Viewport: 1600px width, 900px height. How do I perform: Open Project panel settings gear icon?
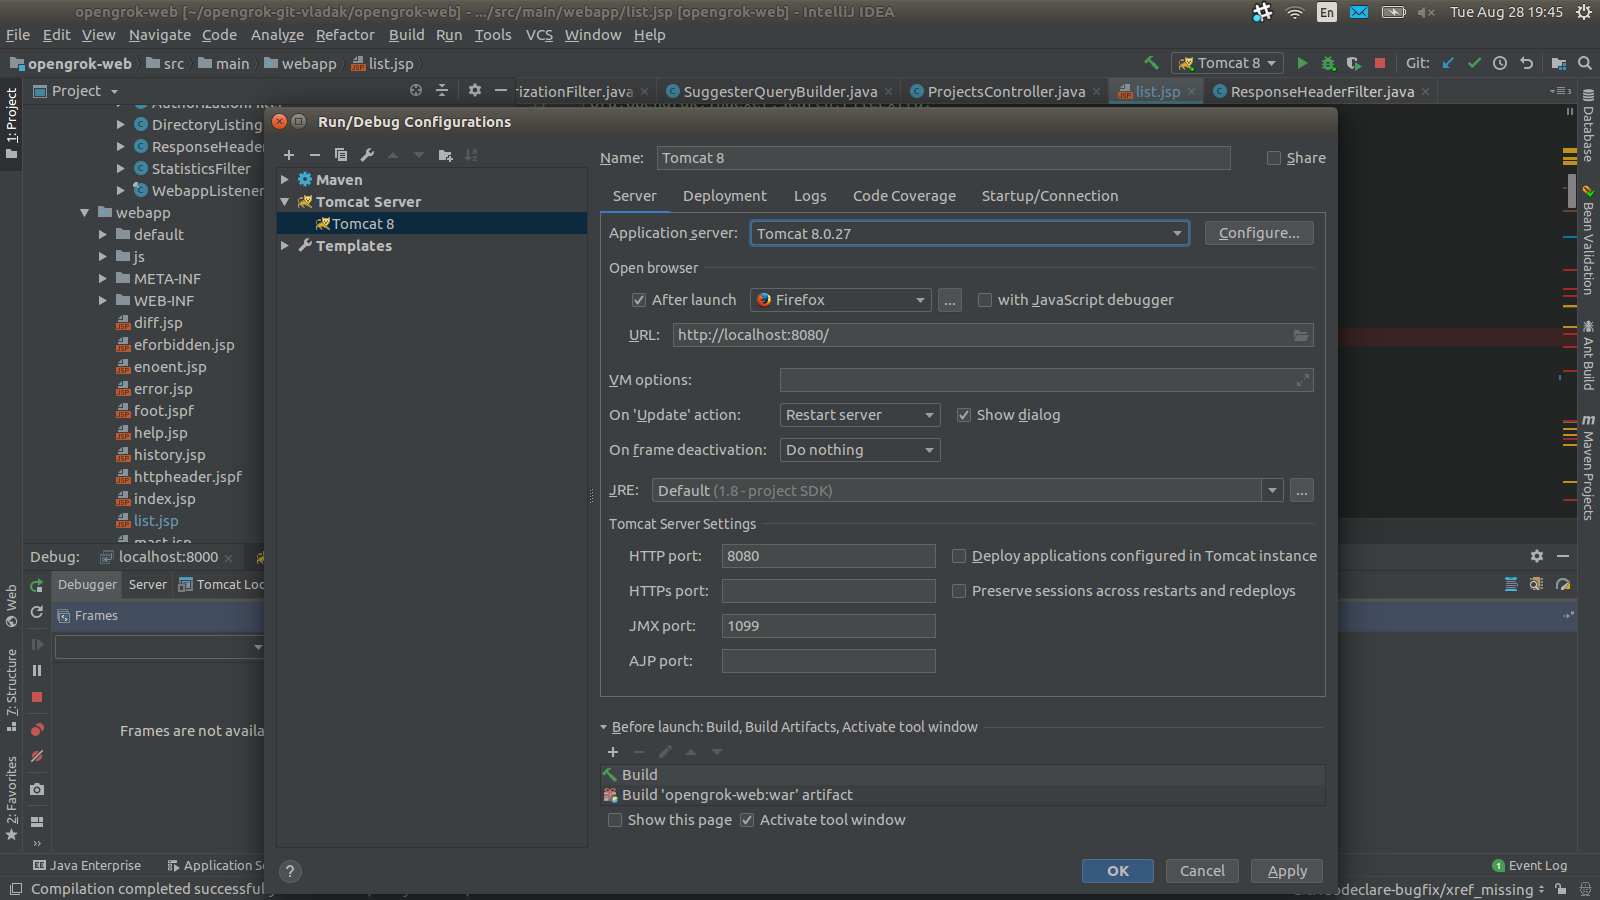click(x=475, y=90)
